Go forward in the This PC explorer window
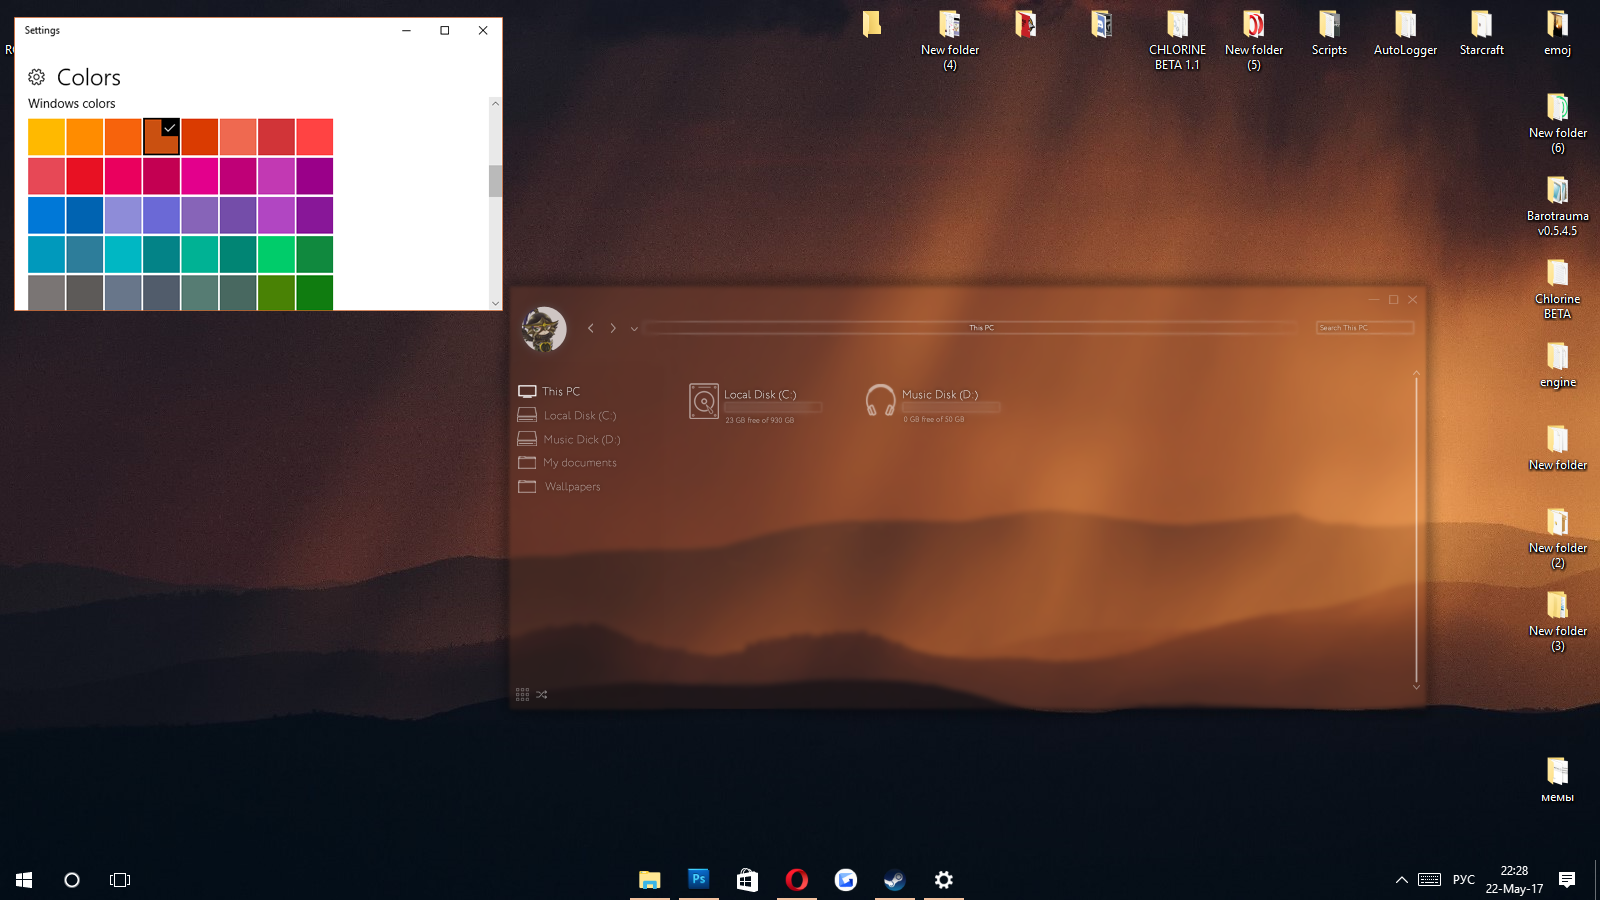 point(613,328)
